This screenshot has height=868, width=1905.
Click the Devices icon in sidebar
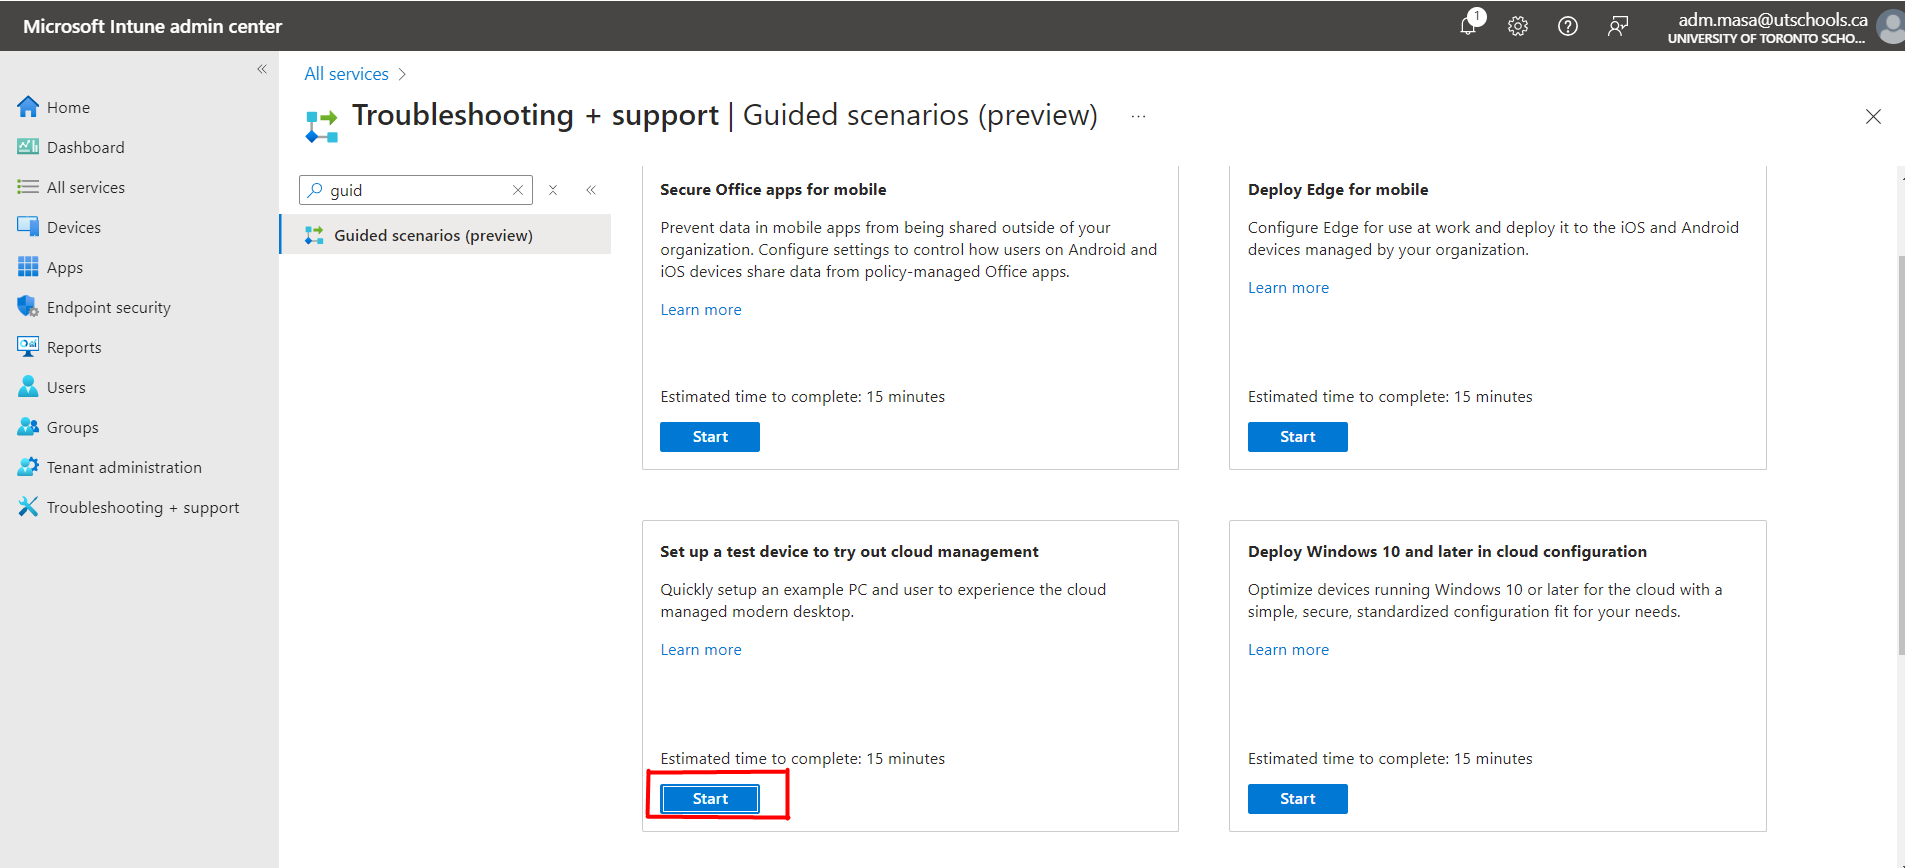[x=28, y=227]
